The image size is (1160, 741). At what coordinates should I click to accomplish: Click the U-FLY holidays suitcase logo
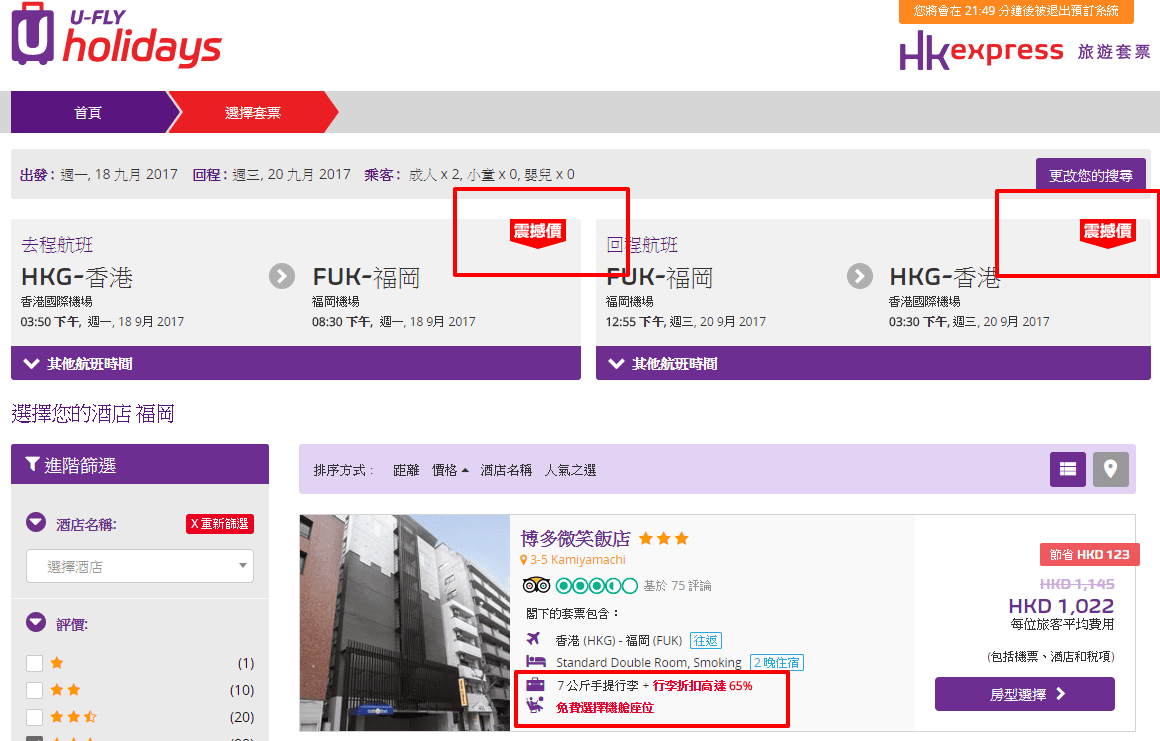point(32,35)
